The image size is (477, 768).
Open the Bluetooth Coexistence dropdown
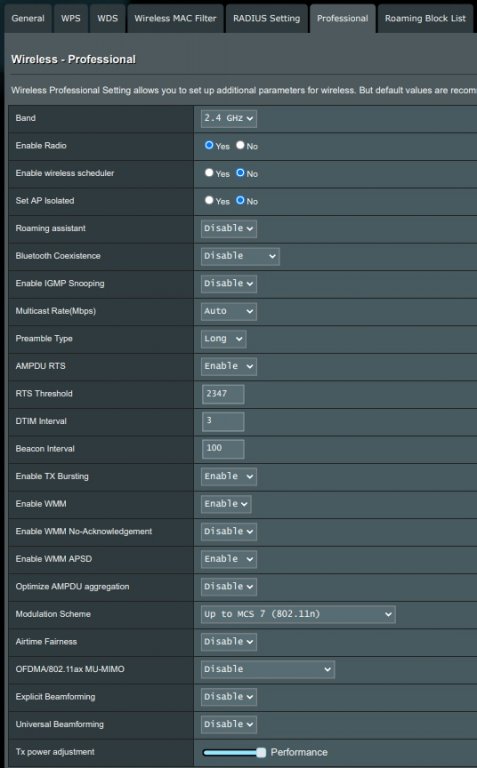pyautogui.click(x=240, y=256)
